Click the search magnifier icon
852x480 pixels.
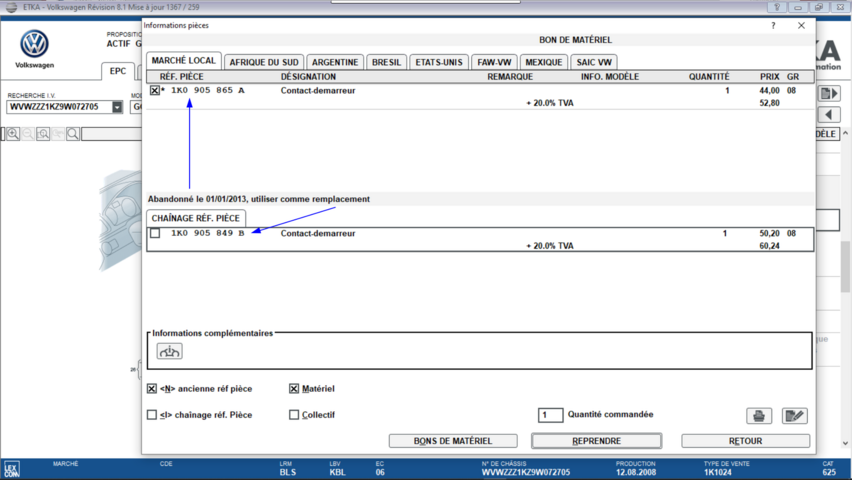[x=73, y=134]
